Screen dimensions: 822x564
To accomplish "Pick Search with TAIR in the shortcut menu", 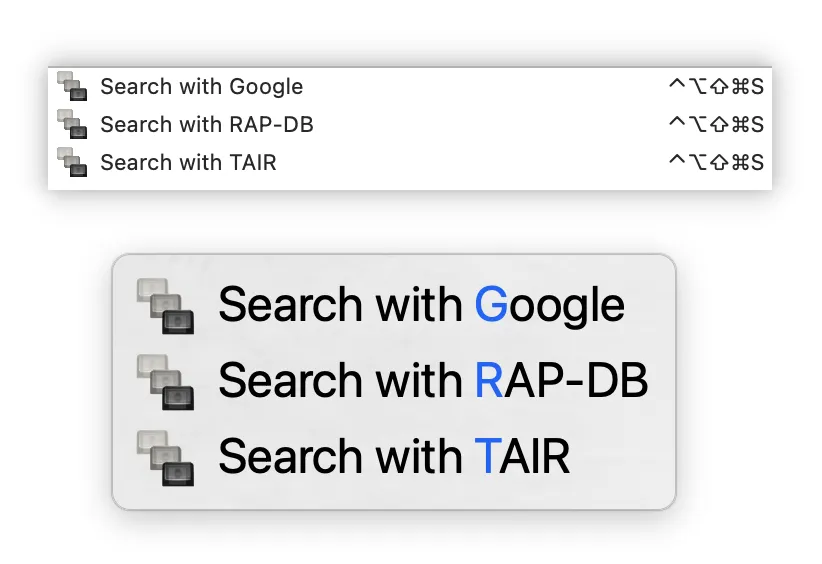I will (188, 162).
